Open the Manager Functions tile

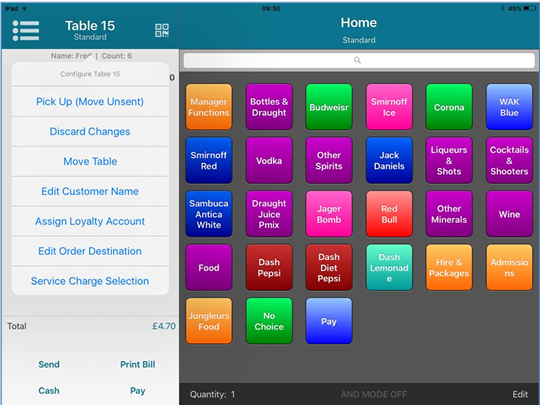209,107
